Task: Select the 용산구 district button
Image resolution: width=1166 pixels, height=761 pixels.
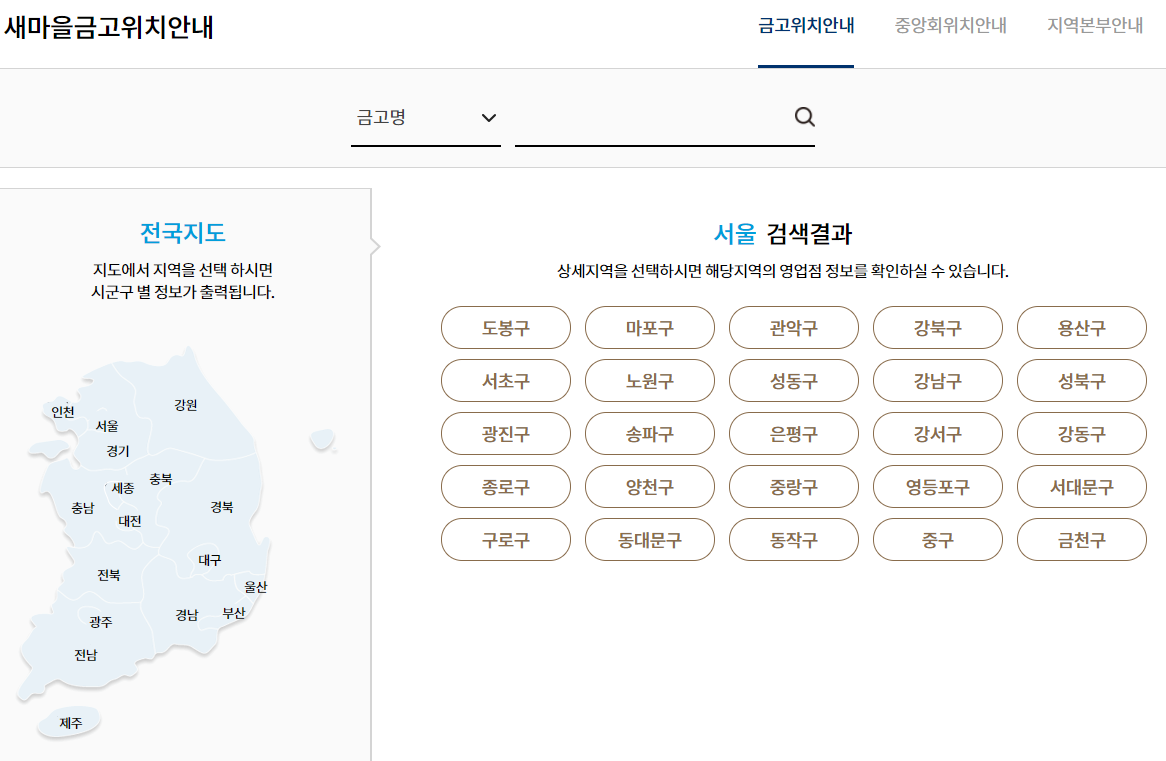Action: [x=1082, y=327]
